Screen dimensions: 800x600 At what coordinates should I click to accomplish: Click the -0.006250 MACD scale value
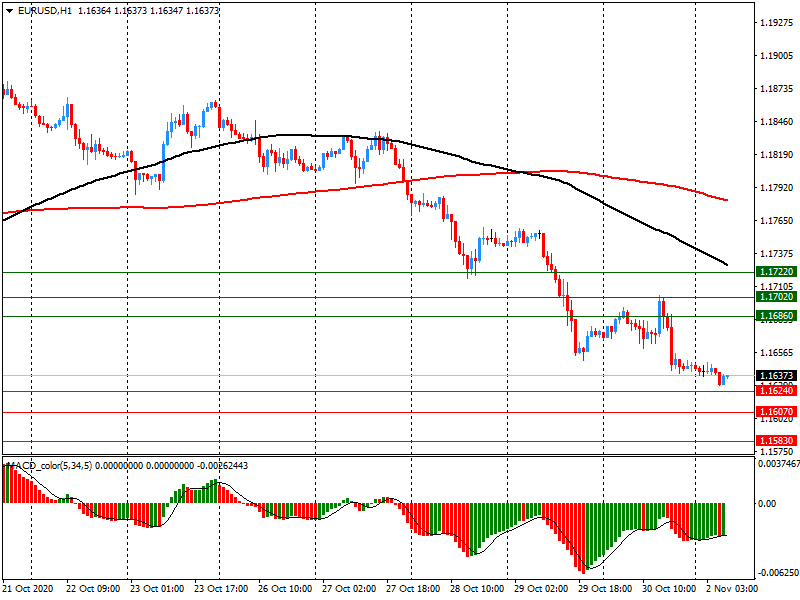[x=778, y=573]
